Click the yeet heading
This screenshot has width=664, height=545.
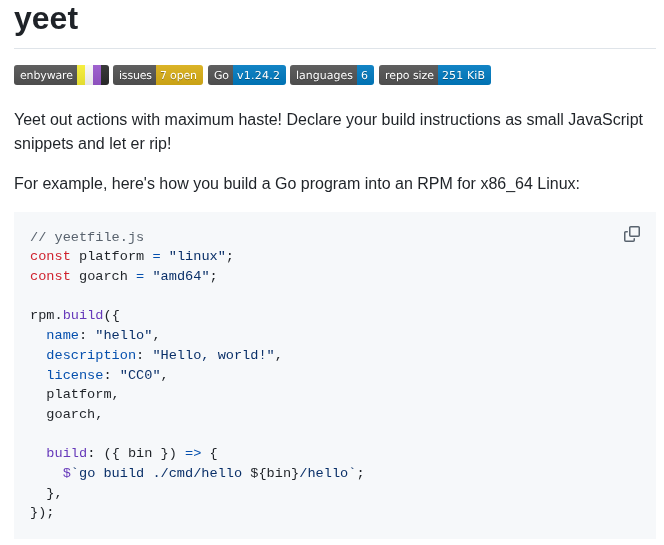pos(46,19)
